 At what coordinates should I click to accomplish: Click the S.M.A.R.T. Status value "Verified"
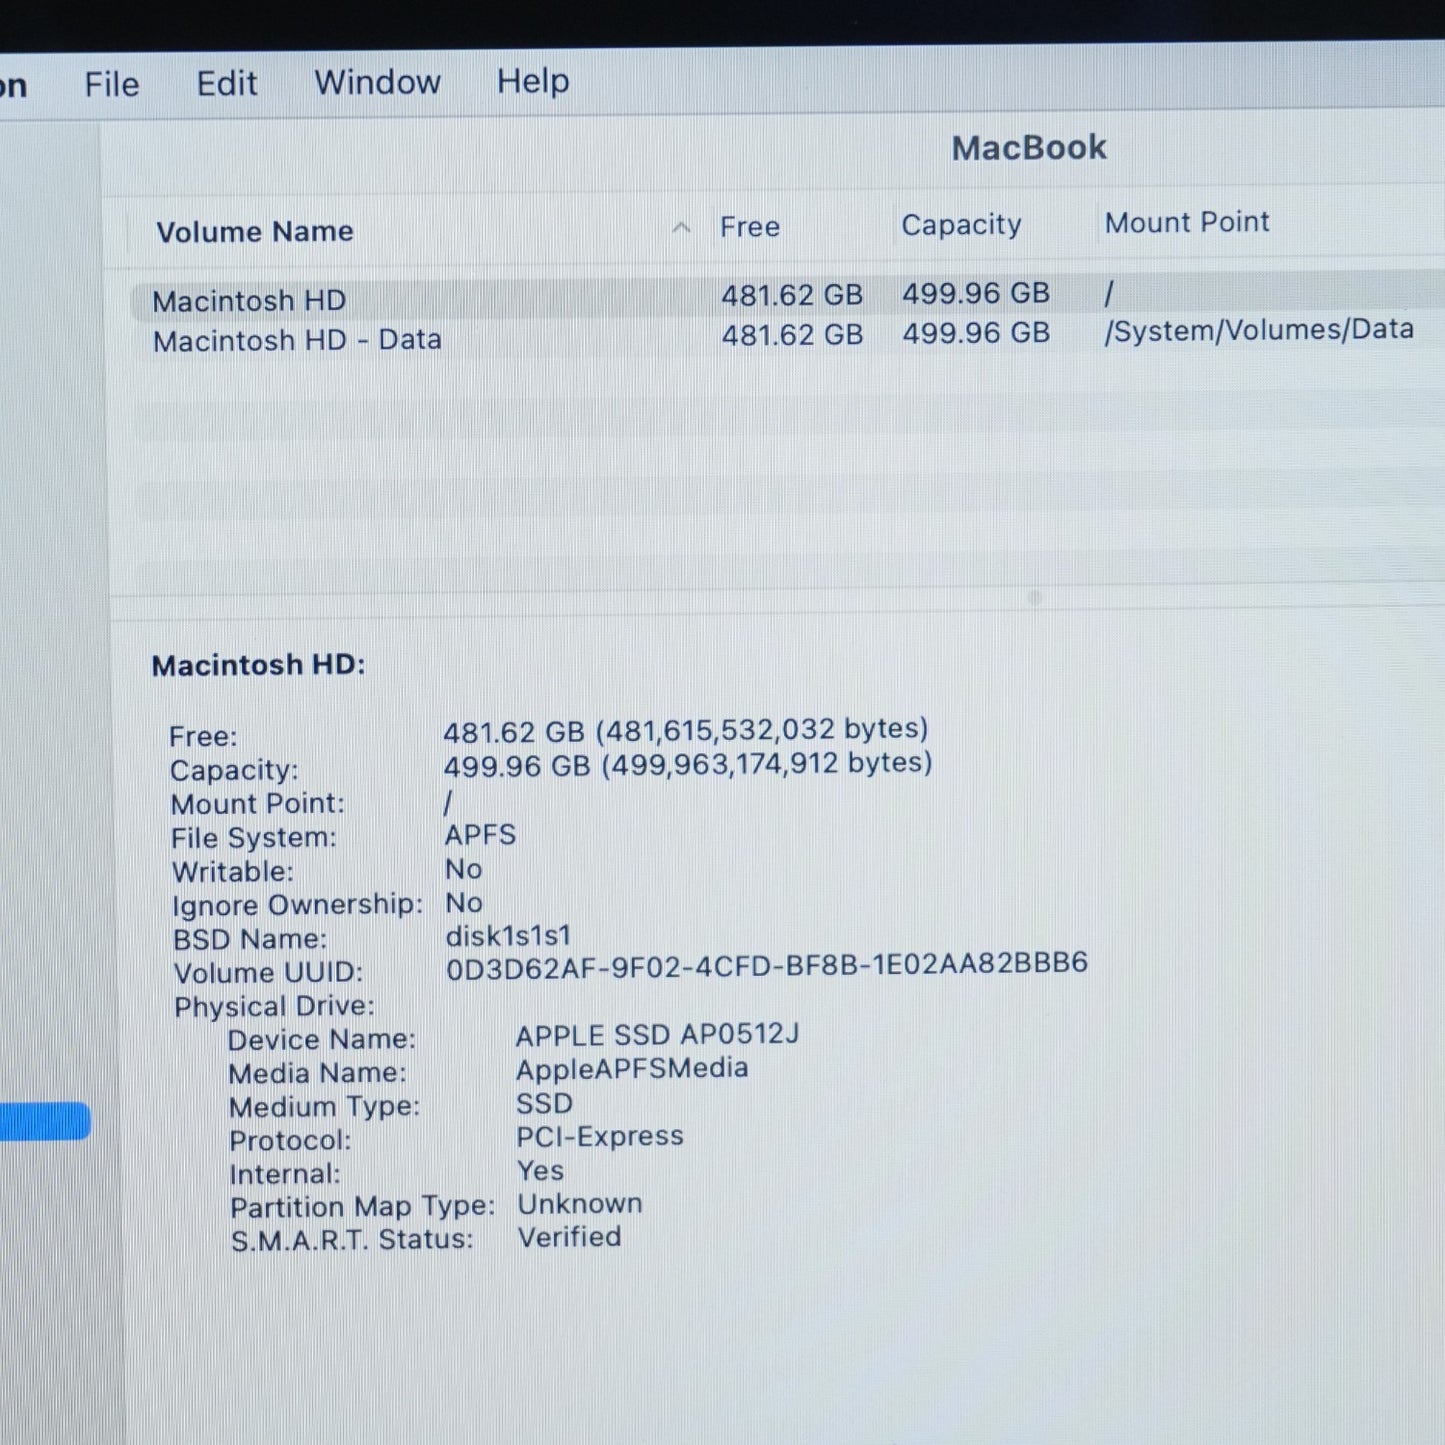[x=570, y=1237]
